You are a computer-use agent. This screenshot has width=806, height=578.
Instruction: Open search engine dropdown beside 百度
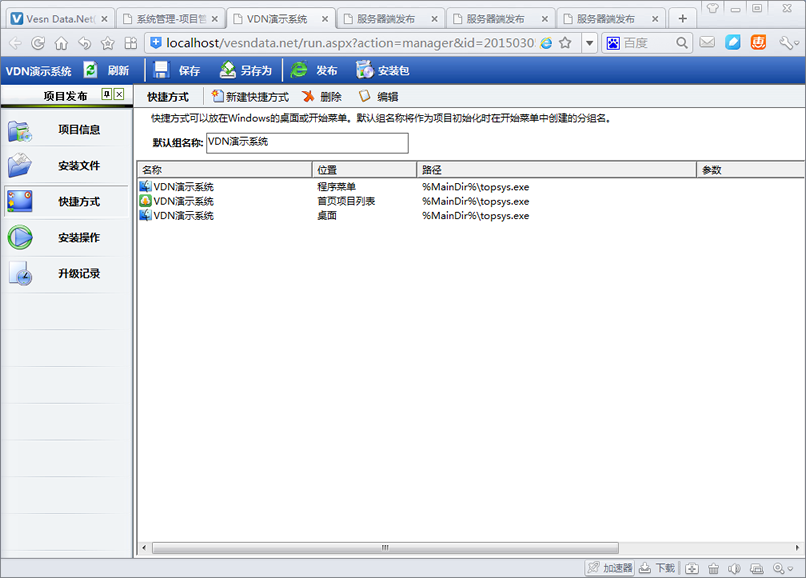pos(613,43)
